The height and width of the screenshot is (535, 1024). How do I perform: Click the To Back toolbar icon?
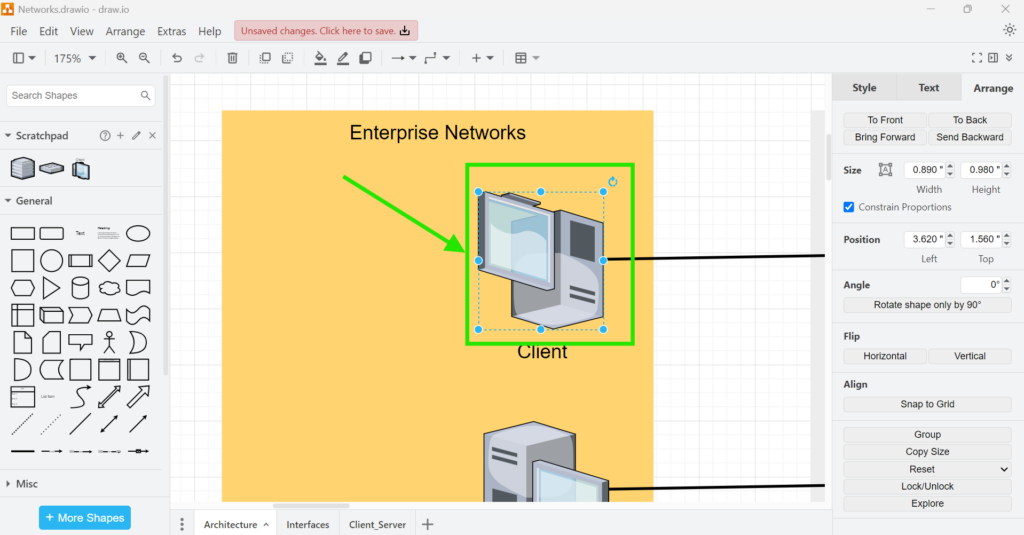pos(287,58)
